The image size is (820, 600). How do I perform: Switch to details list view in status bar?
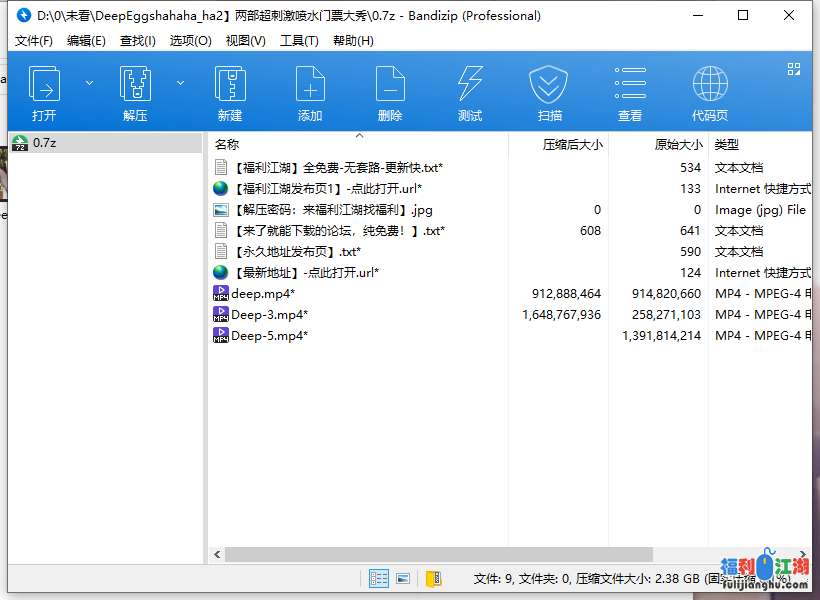(379, 578)
